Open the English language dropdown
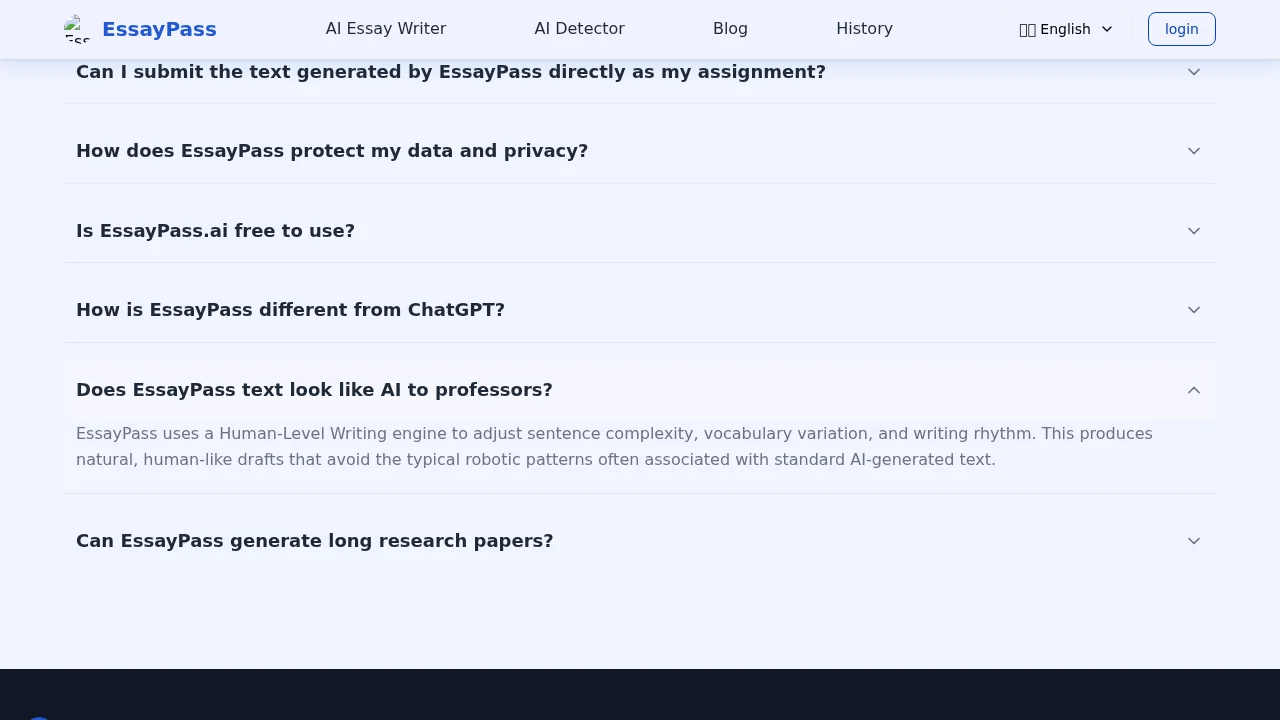This screenshot has width=1280, height=720. (1065, 29)
